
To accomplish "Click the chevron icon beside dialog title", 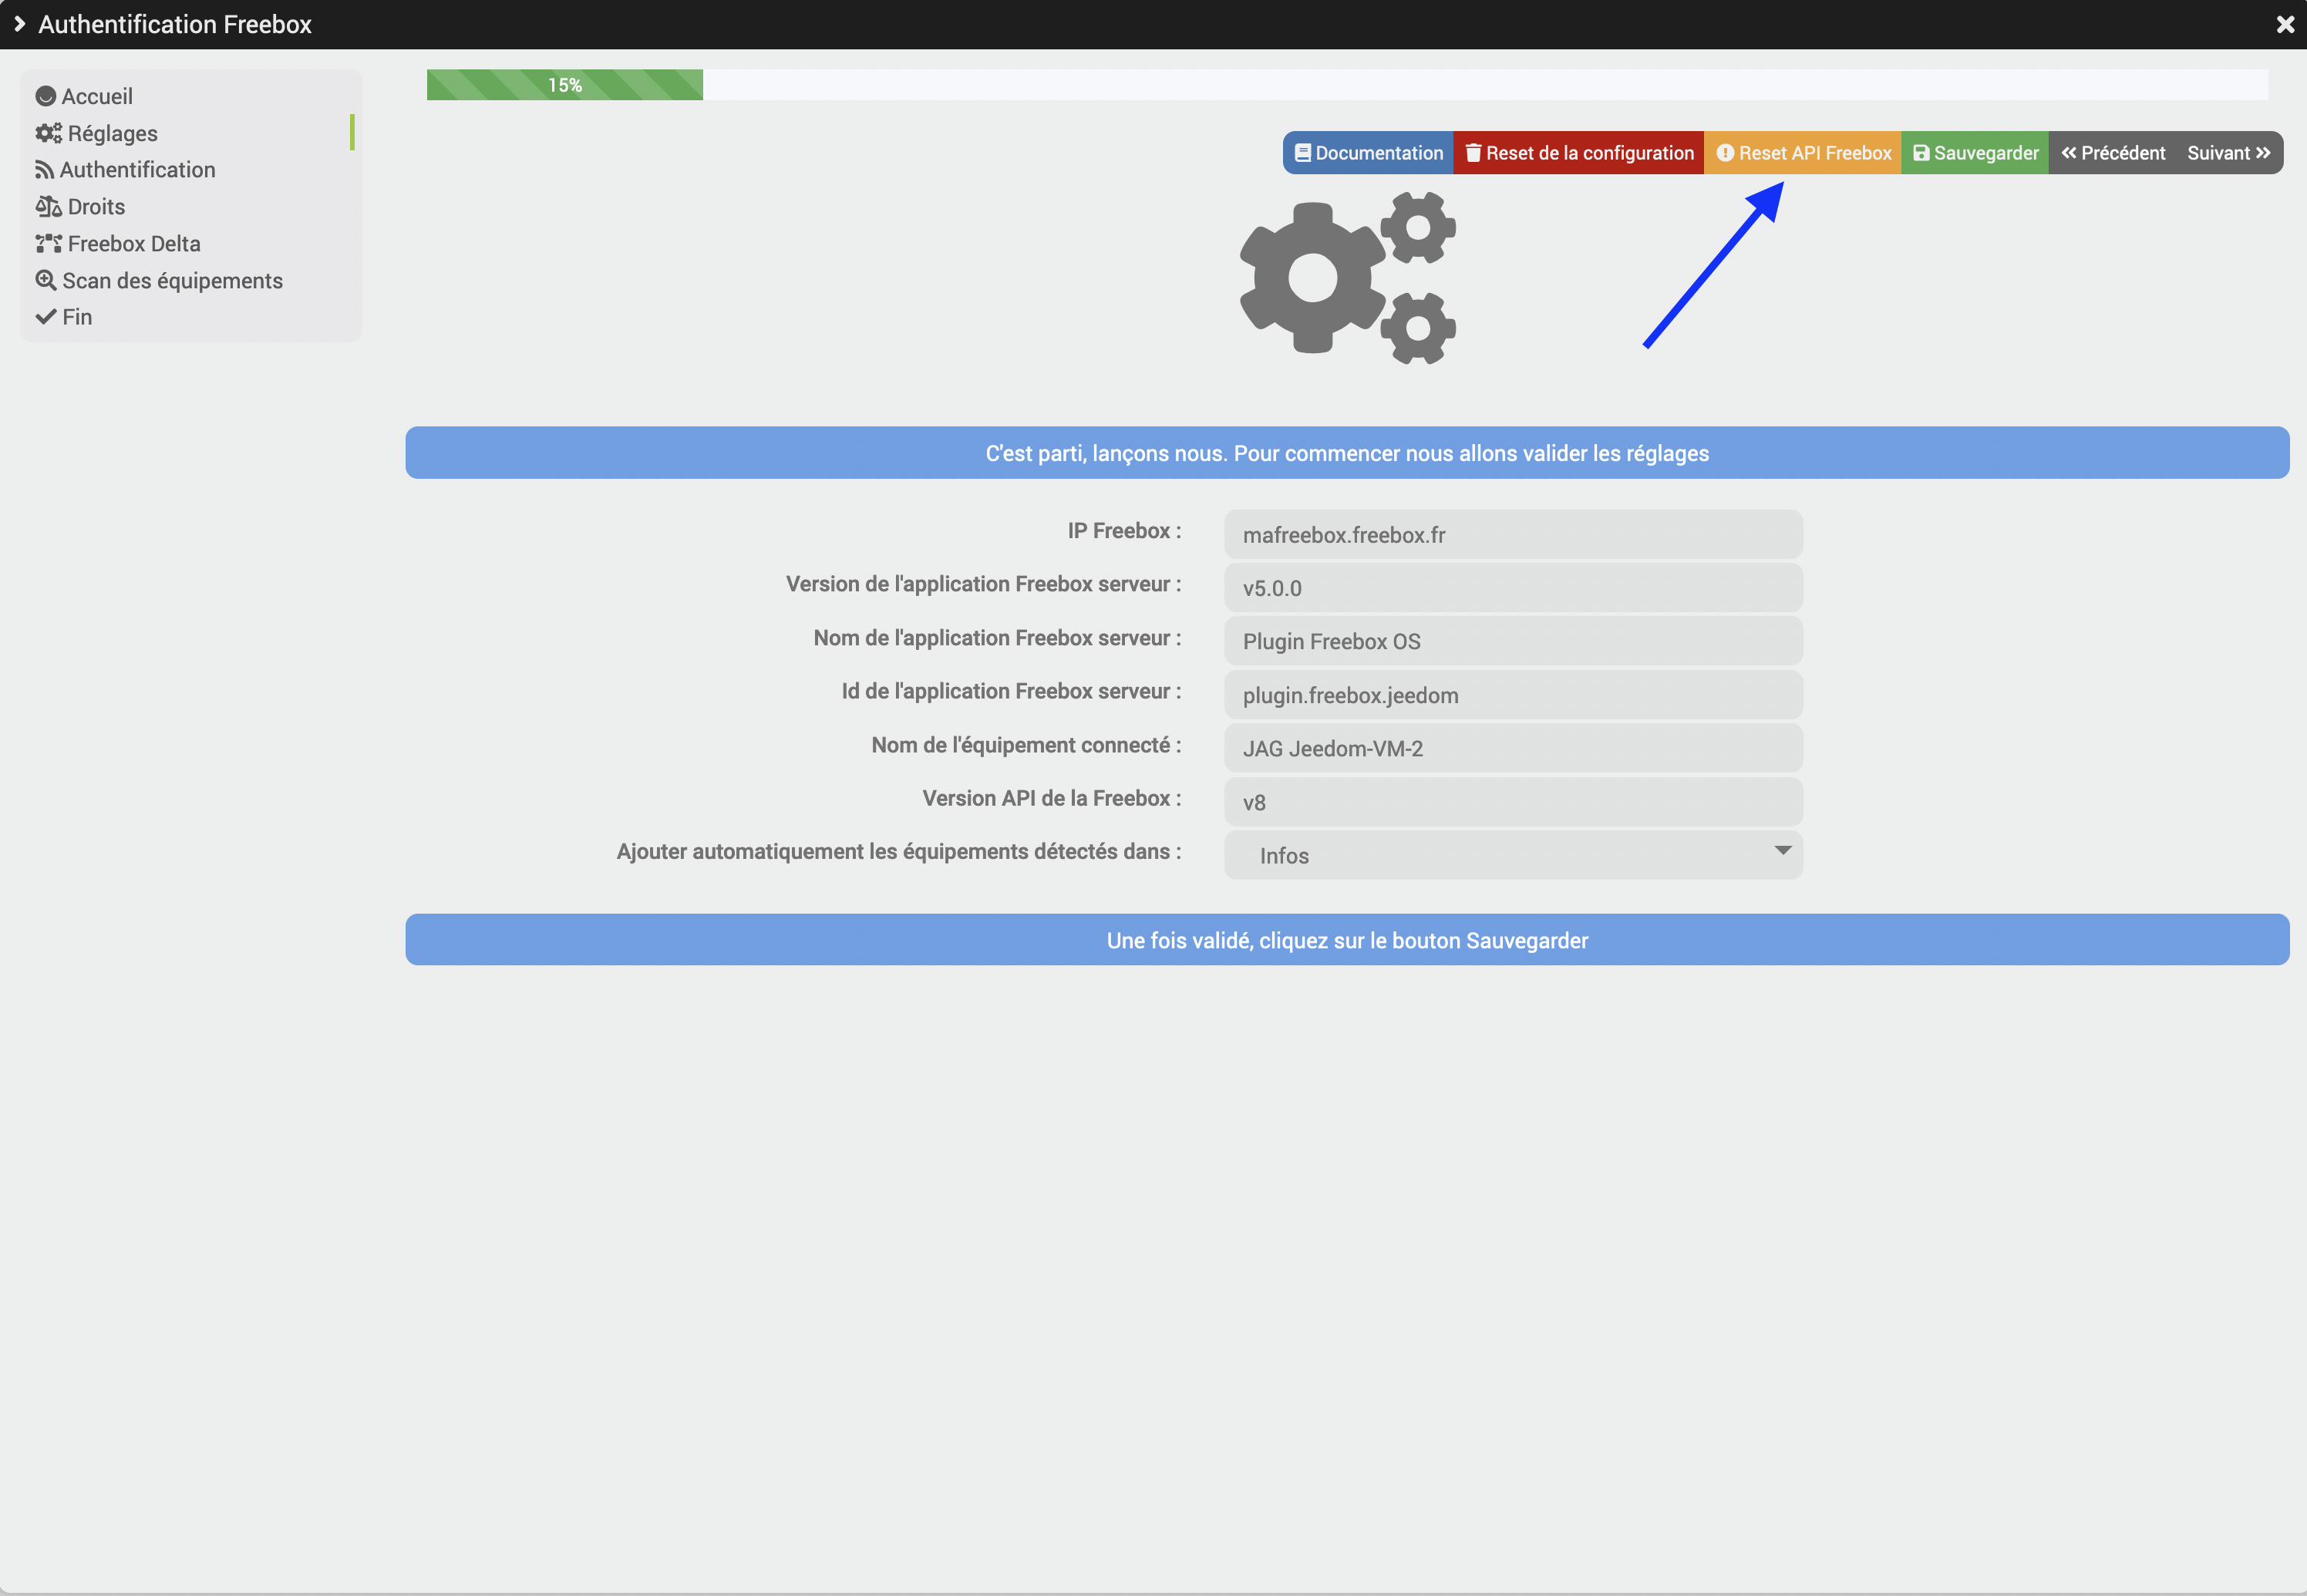I will 19,23.
